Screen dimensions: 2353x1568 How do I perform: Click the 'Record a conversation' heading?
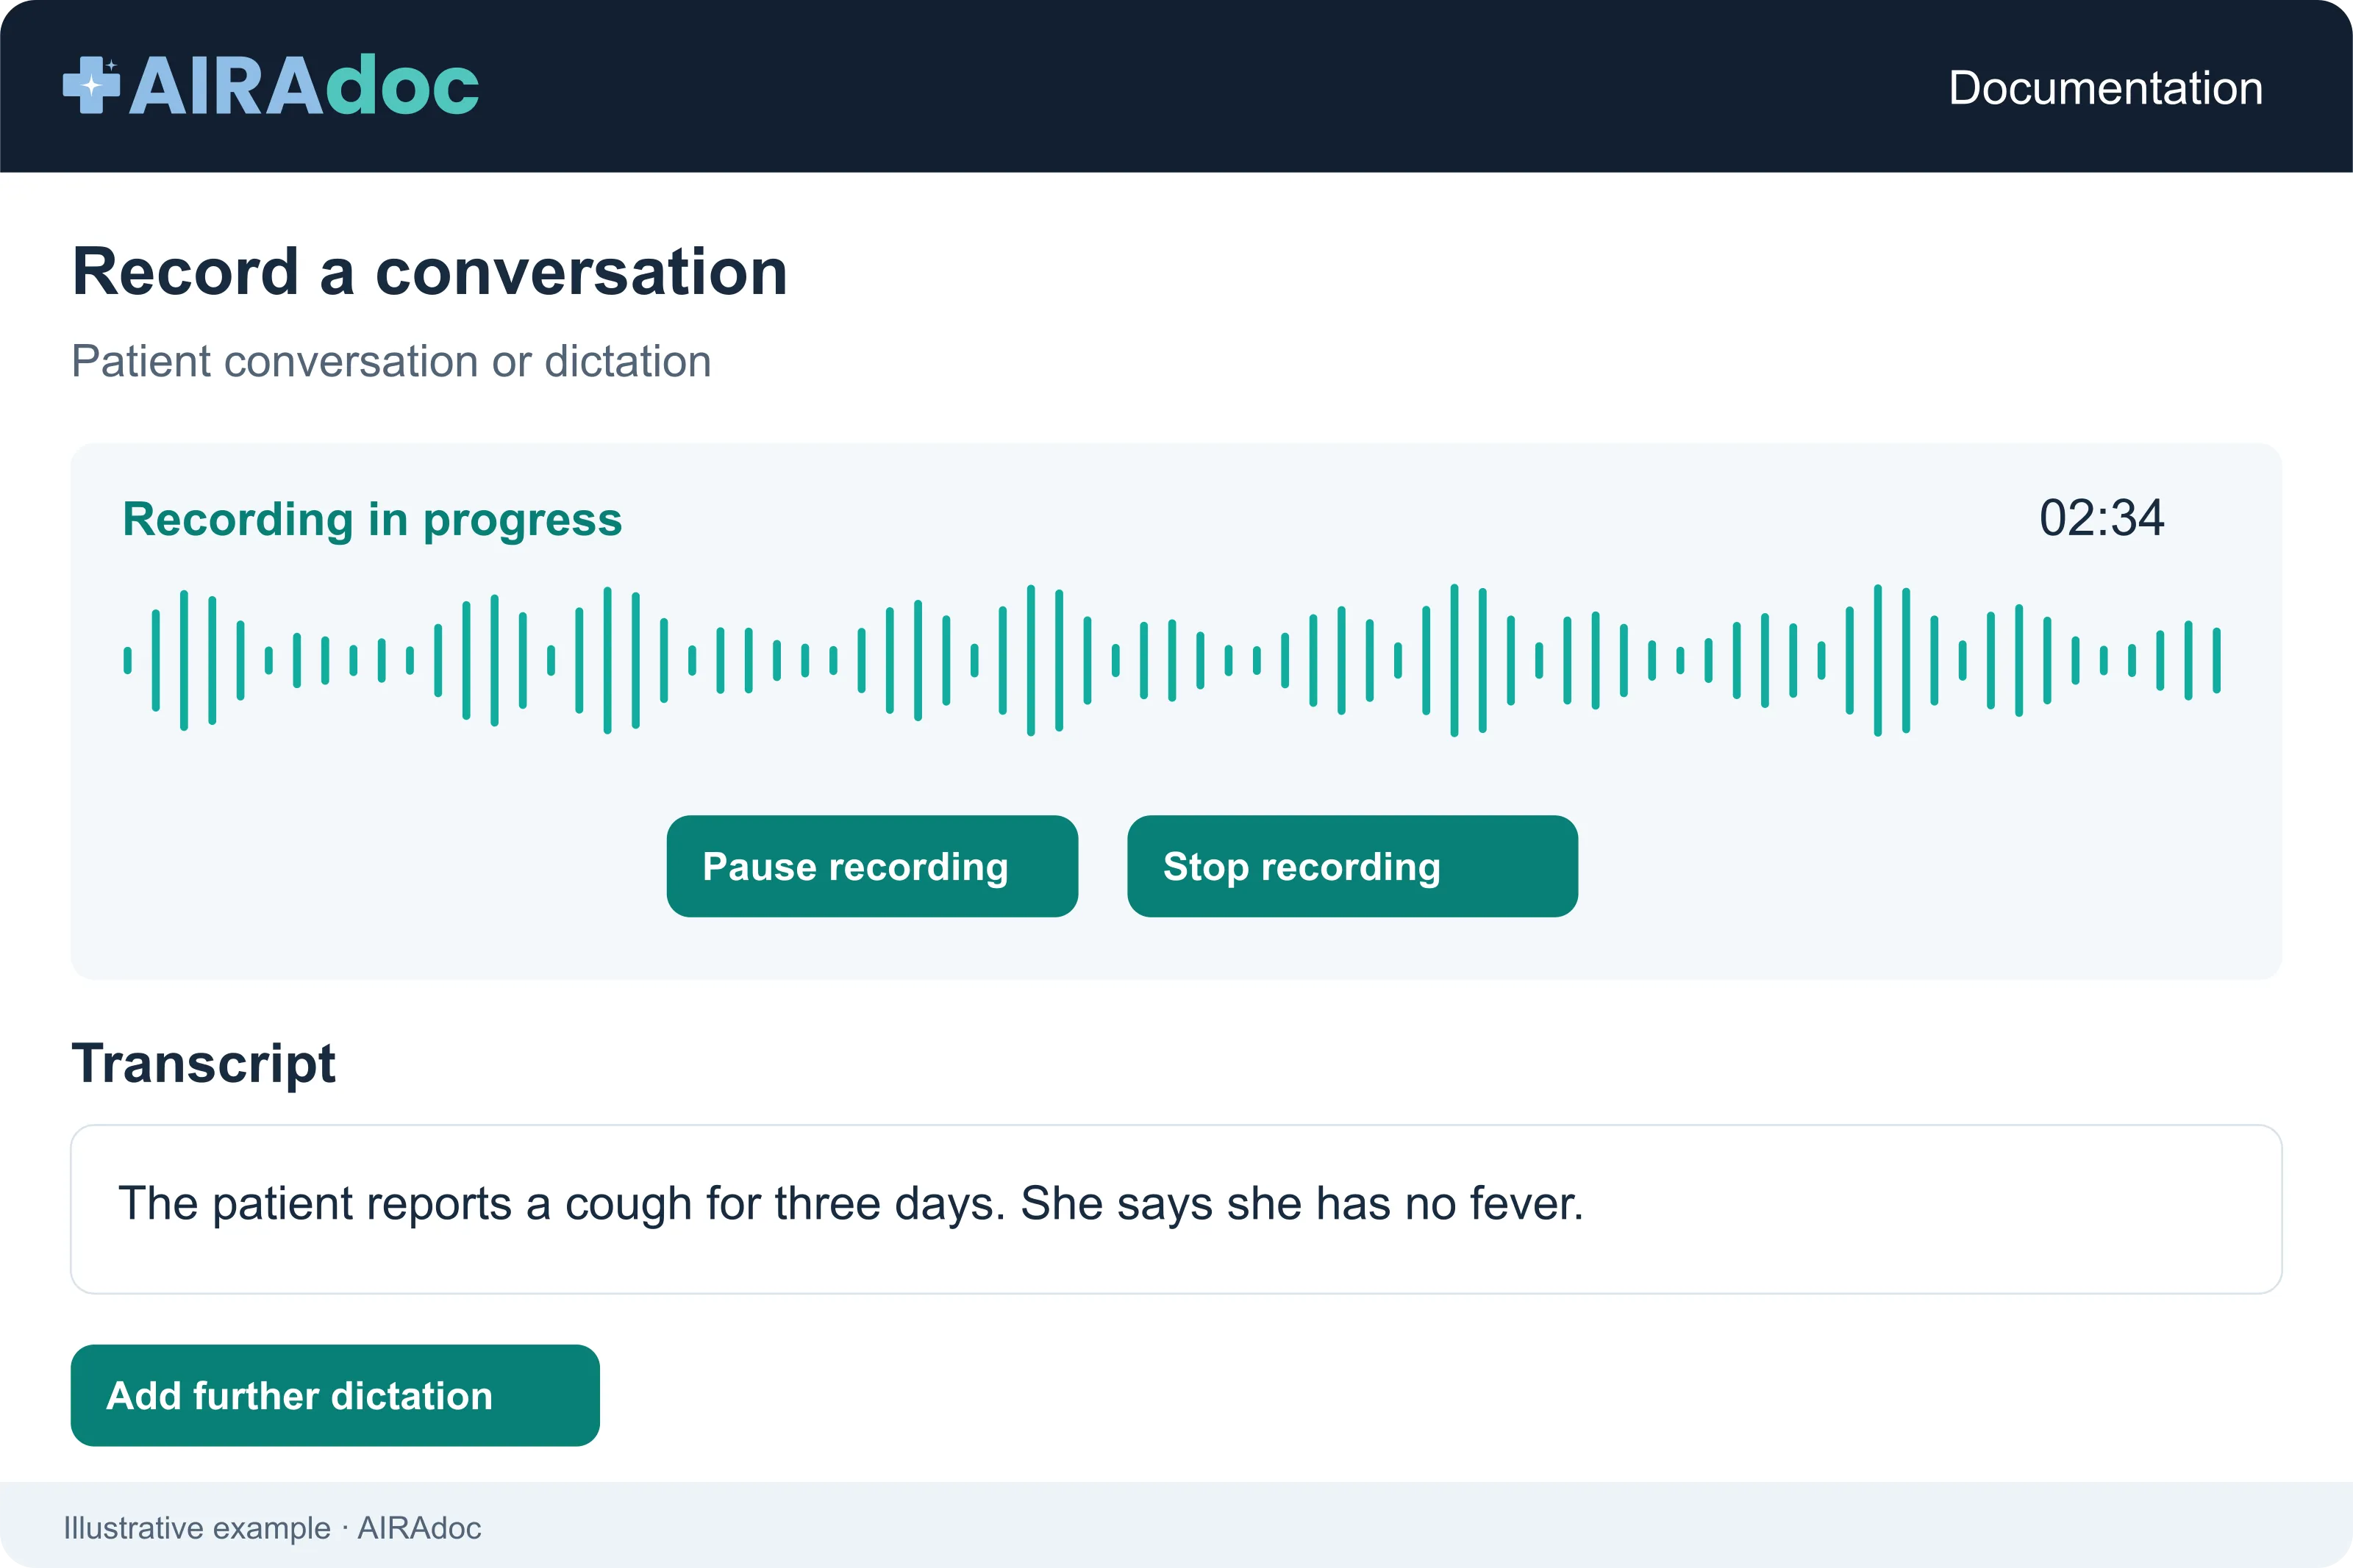430,272
